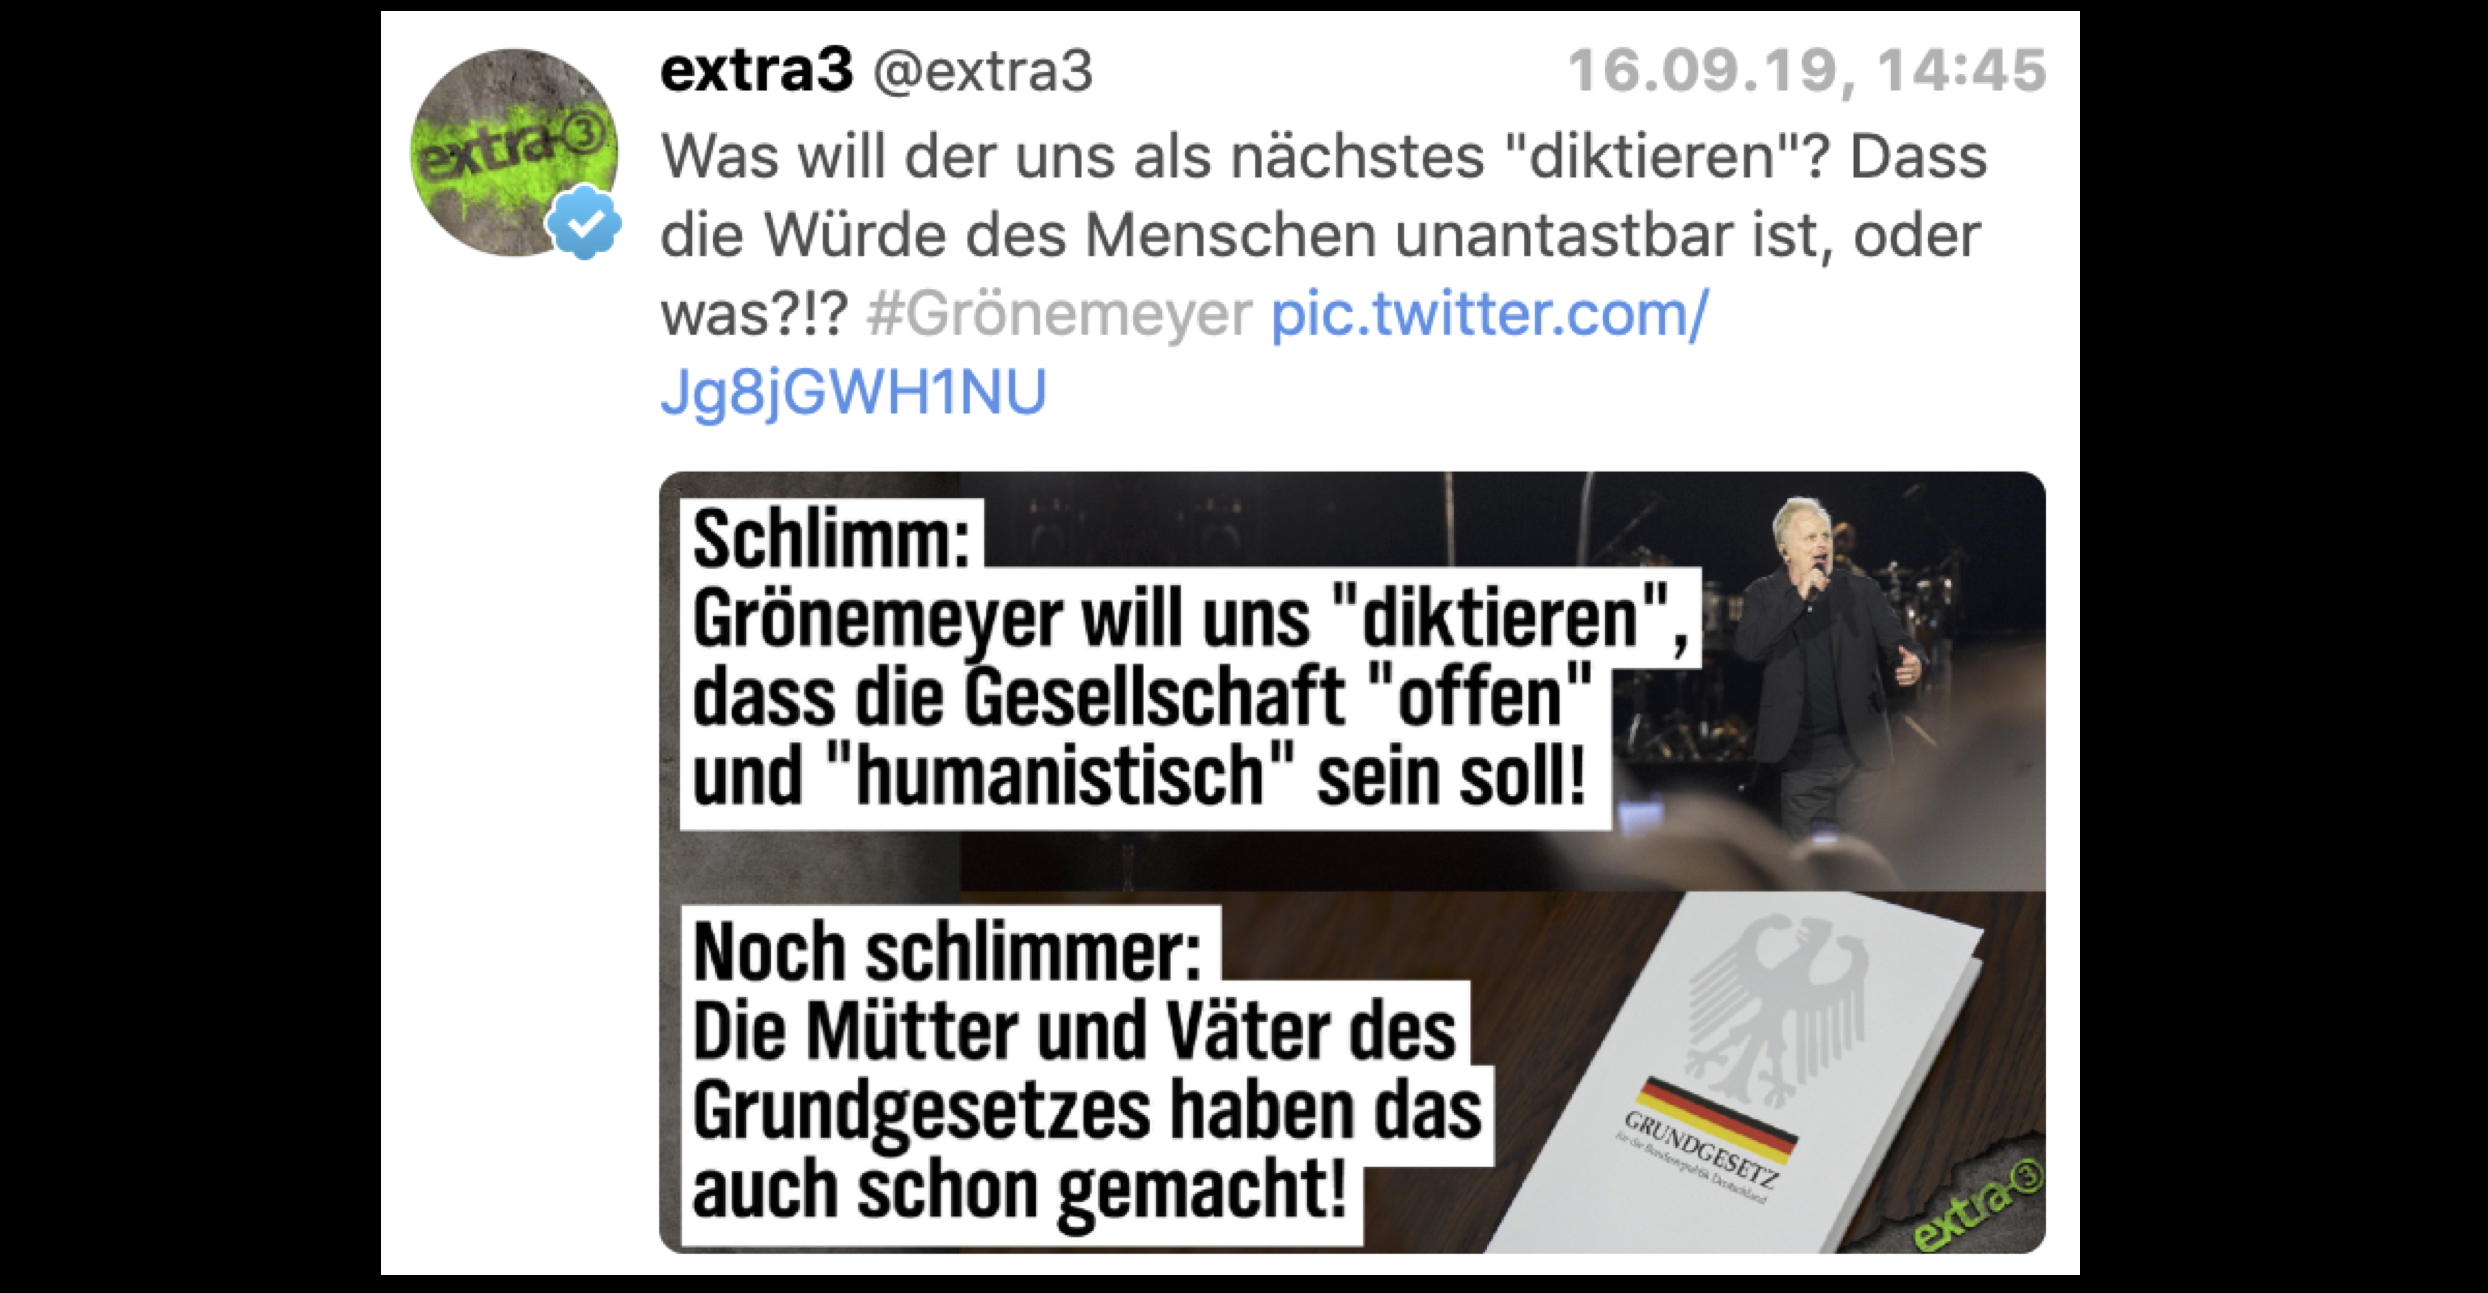The width and height of the screenshot is (2488, 1293).
Task: Click the green extra3 watermark logo
Action: point(1978,1208)
